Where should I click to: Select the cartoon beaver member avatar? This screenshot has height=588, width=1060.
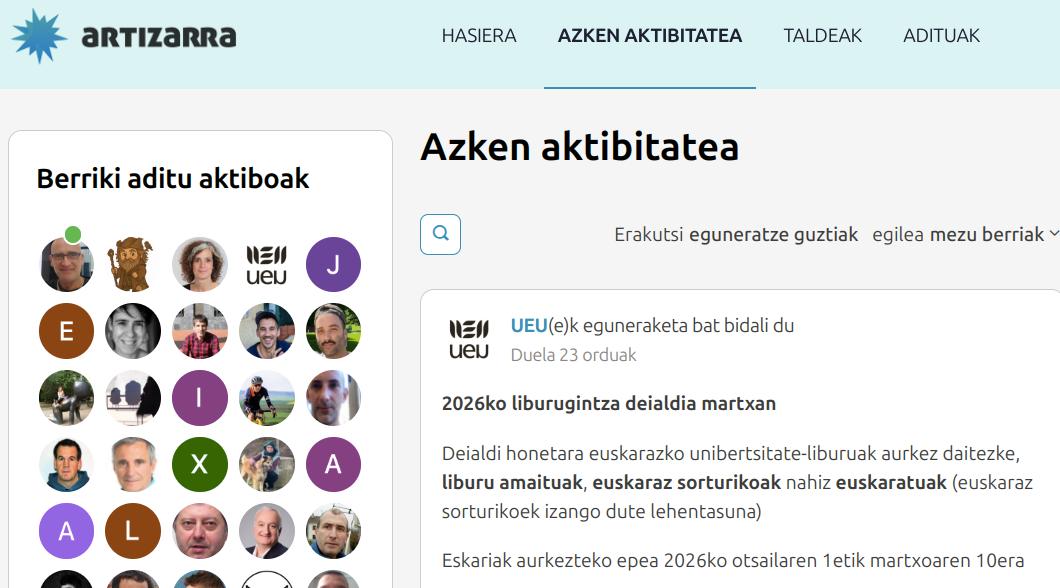pyautogui.click(x=132, y=265)
